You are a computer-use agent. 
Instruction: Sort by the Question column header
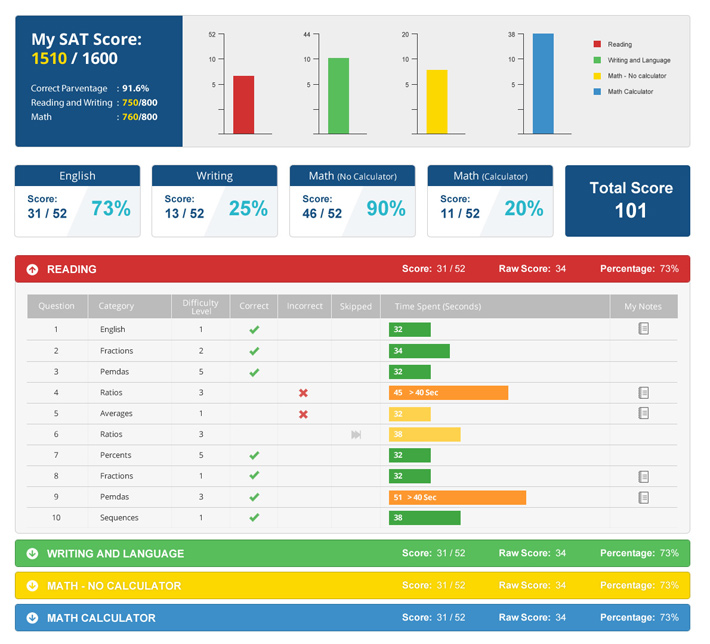57,306
